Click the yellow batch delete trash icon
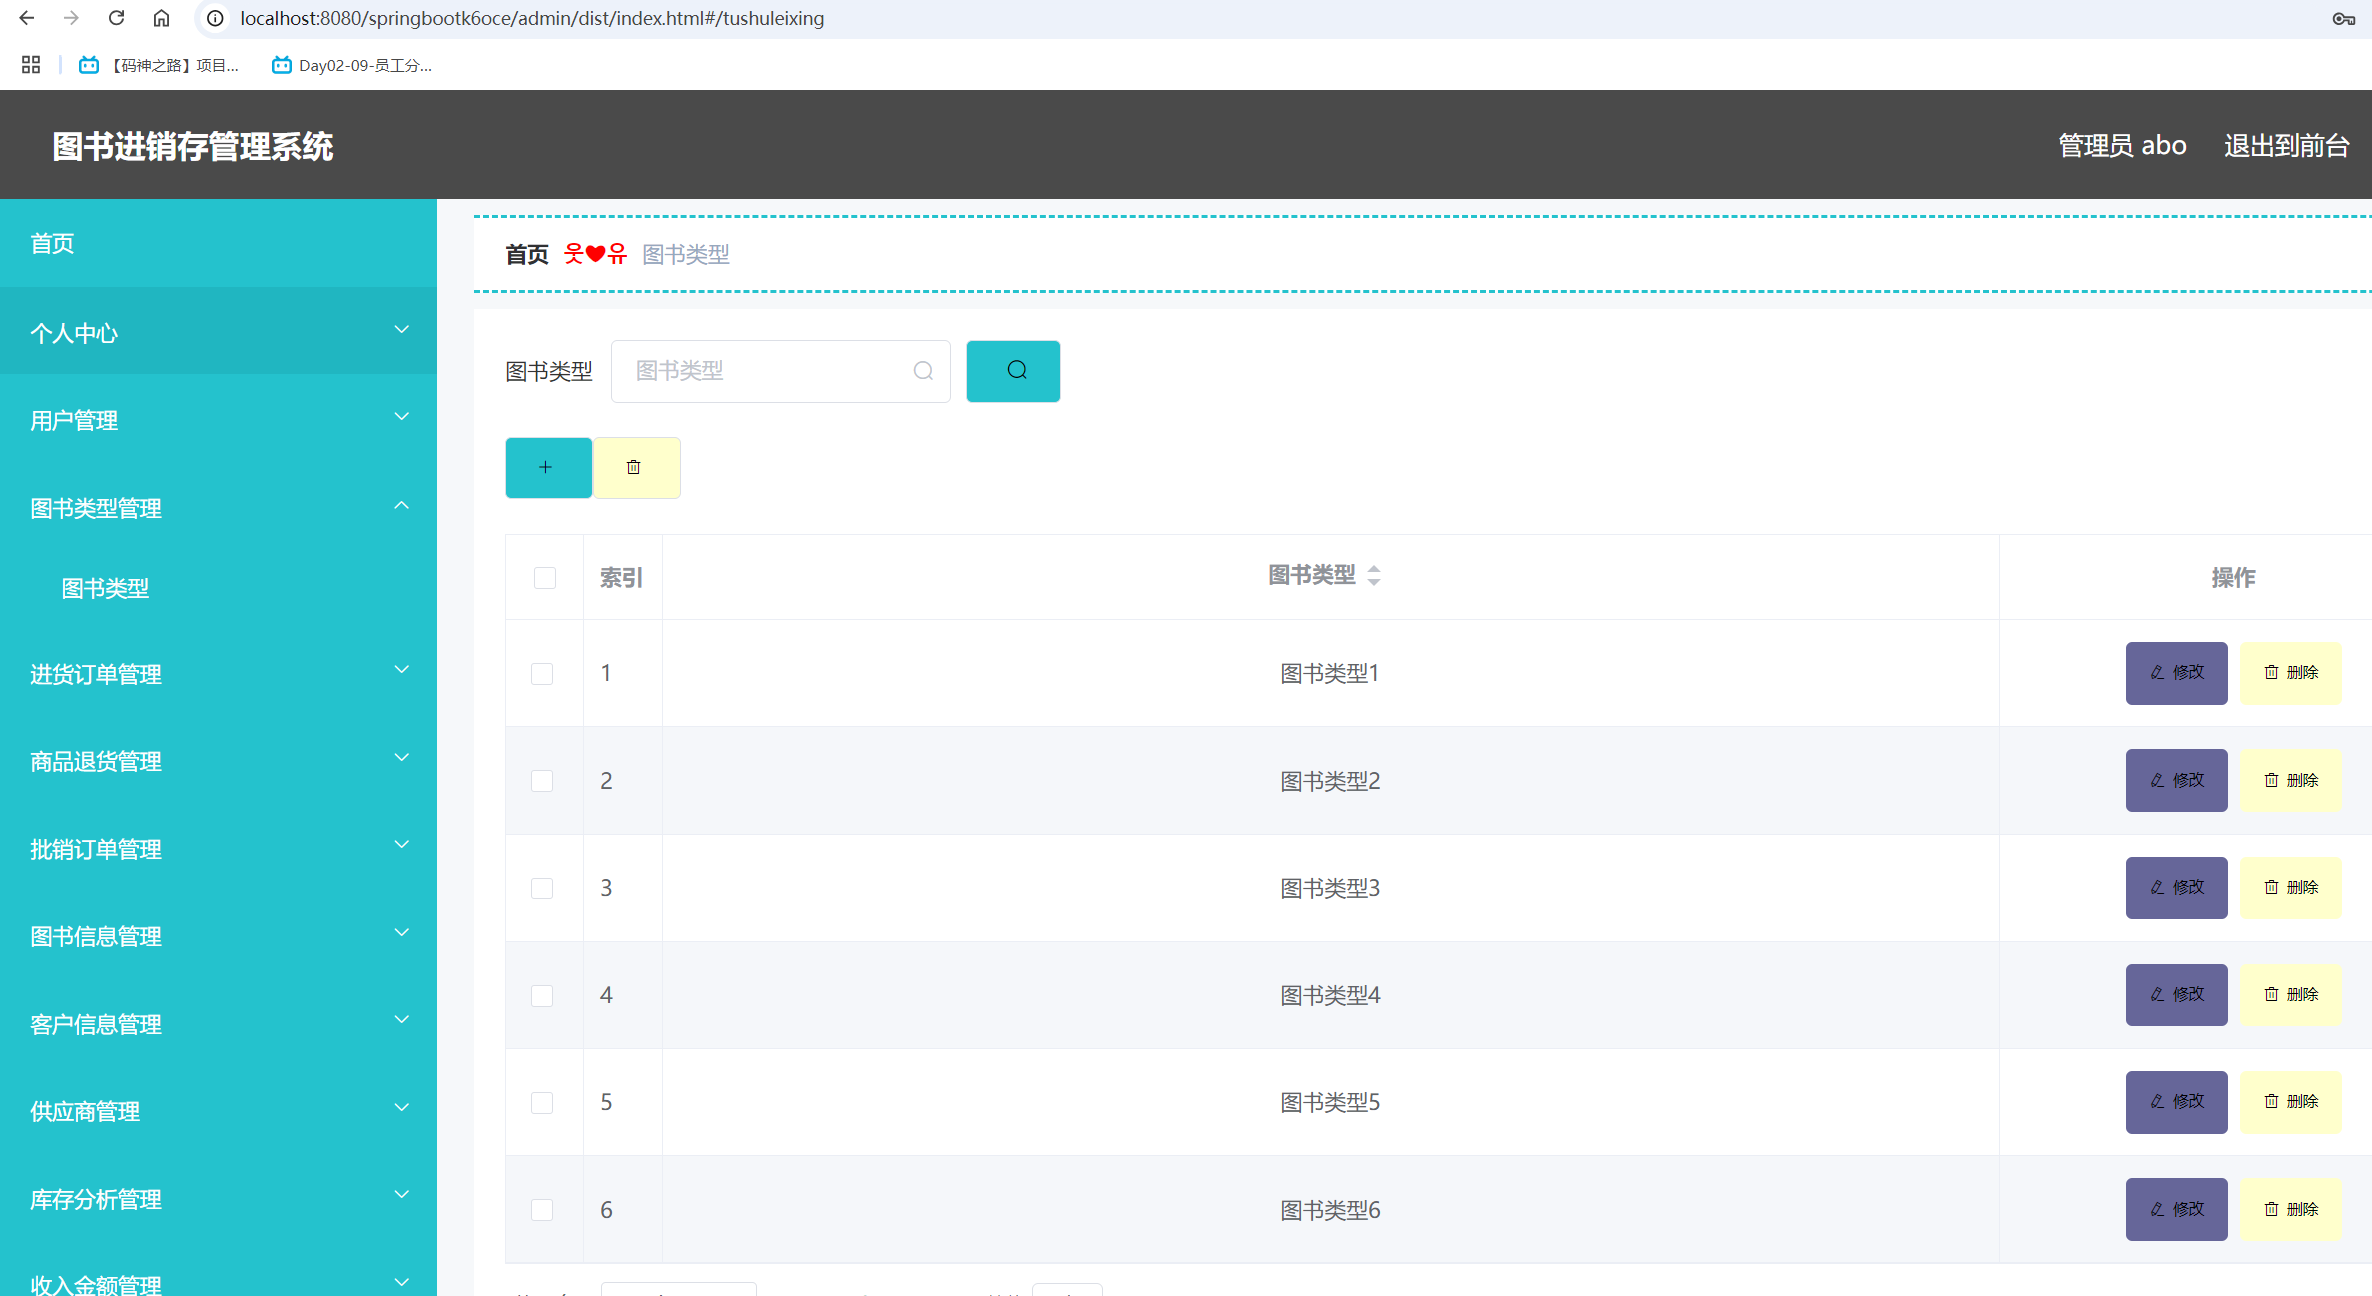Screen dimensions: 2372x1296 pos(635,467)
